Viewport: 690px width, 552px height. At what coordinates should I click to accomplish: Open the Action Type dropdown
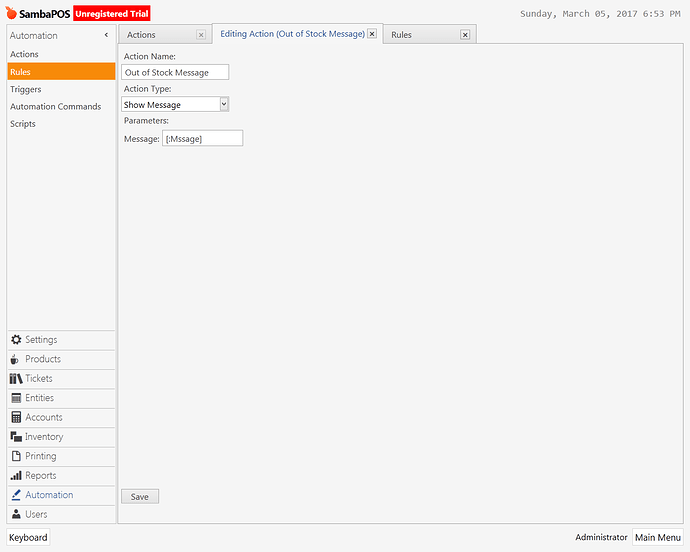(224, 104)
